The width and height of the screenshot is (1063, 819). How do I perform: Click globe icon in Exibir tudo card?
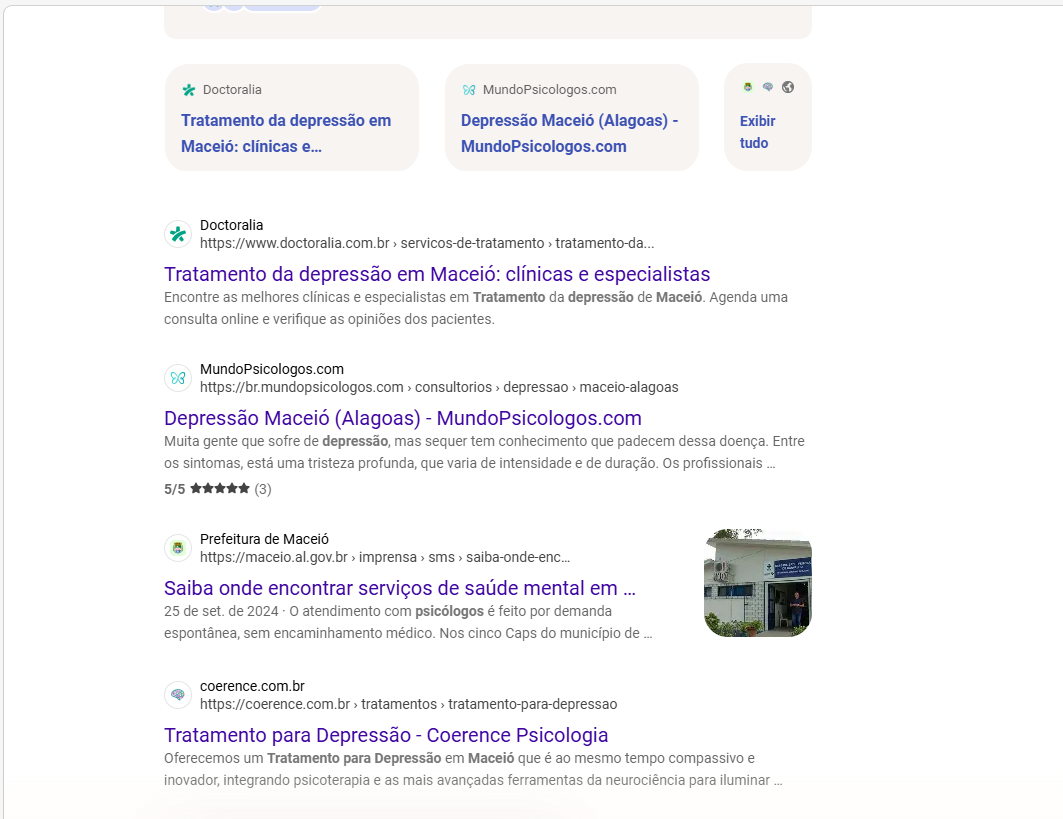[788, 87]
